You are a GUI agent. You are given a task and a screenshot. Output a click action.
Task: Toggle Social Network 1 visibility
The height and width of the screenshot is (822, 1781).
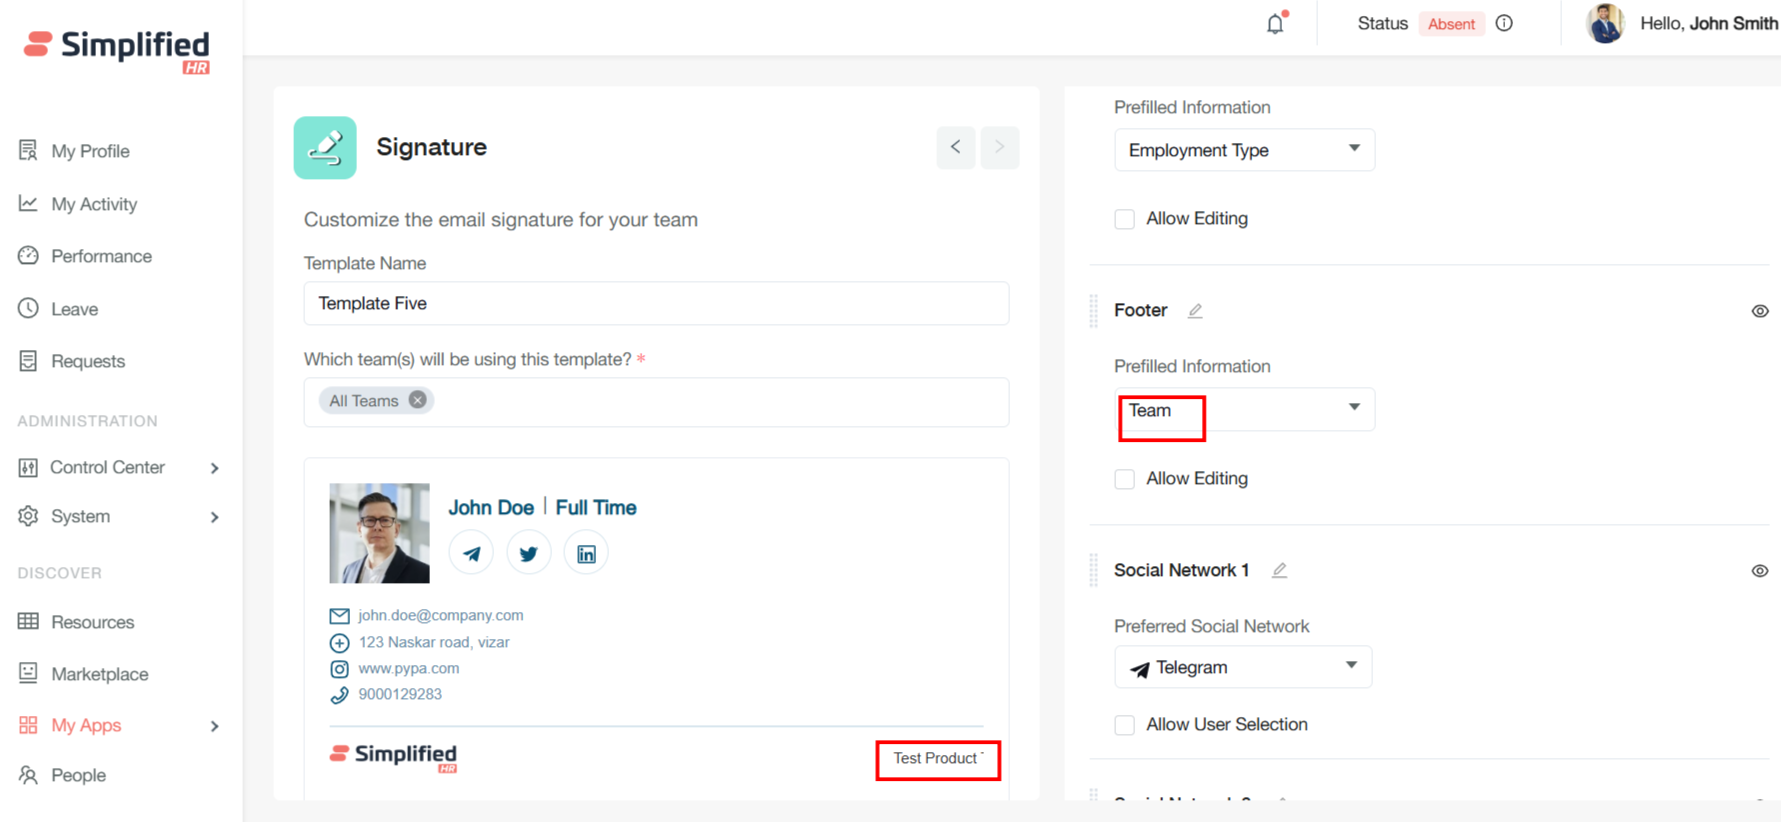point(1759,571)
